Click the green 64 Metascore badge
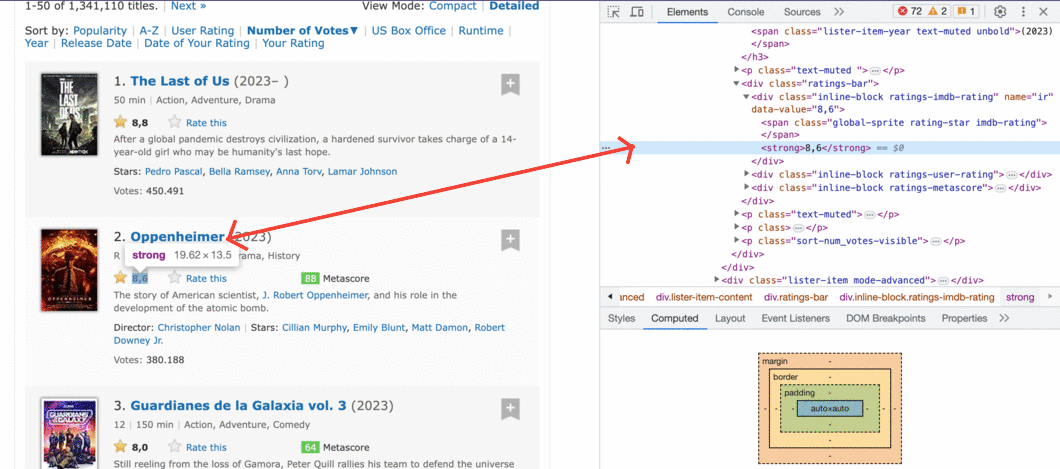This screenshot has width=1060, height=469. point(310,447)
